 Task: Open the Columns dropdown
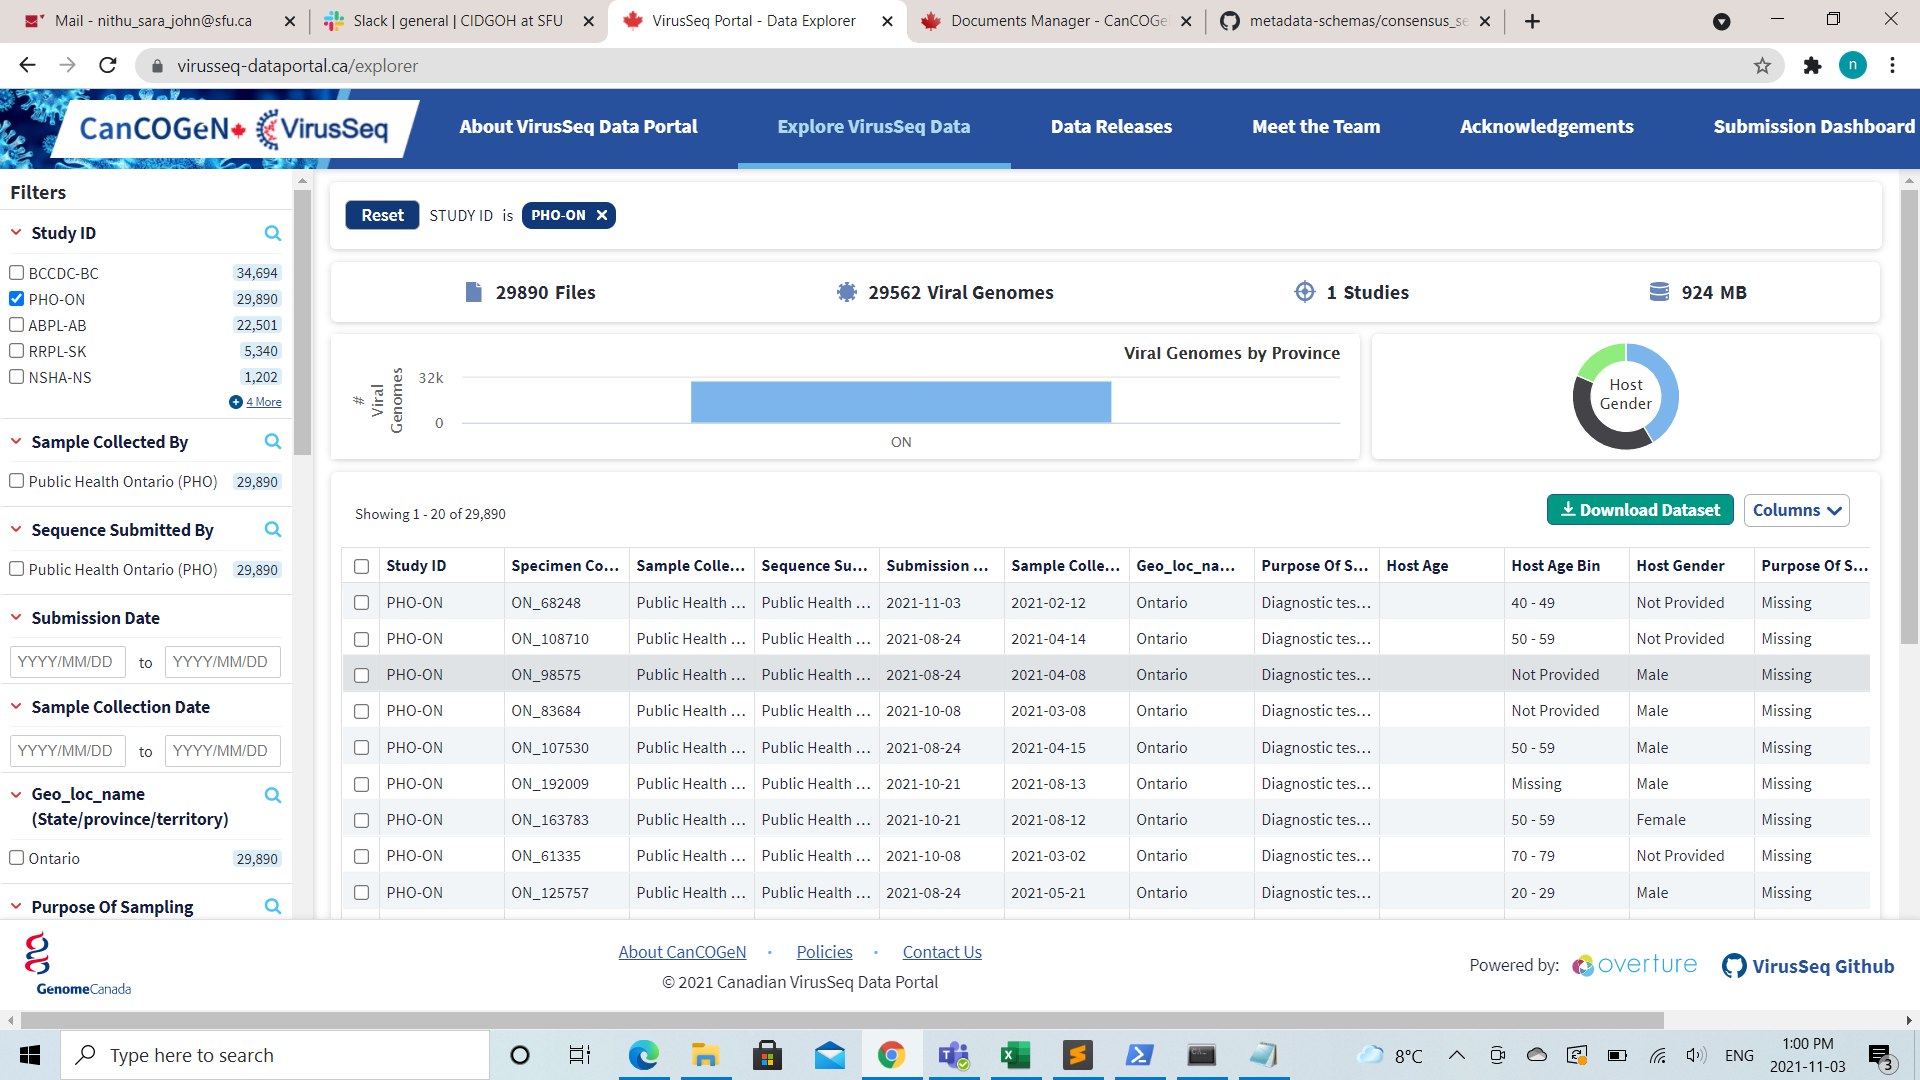click(1795, 510)
